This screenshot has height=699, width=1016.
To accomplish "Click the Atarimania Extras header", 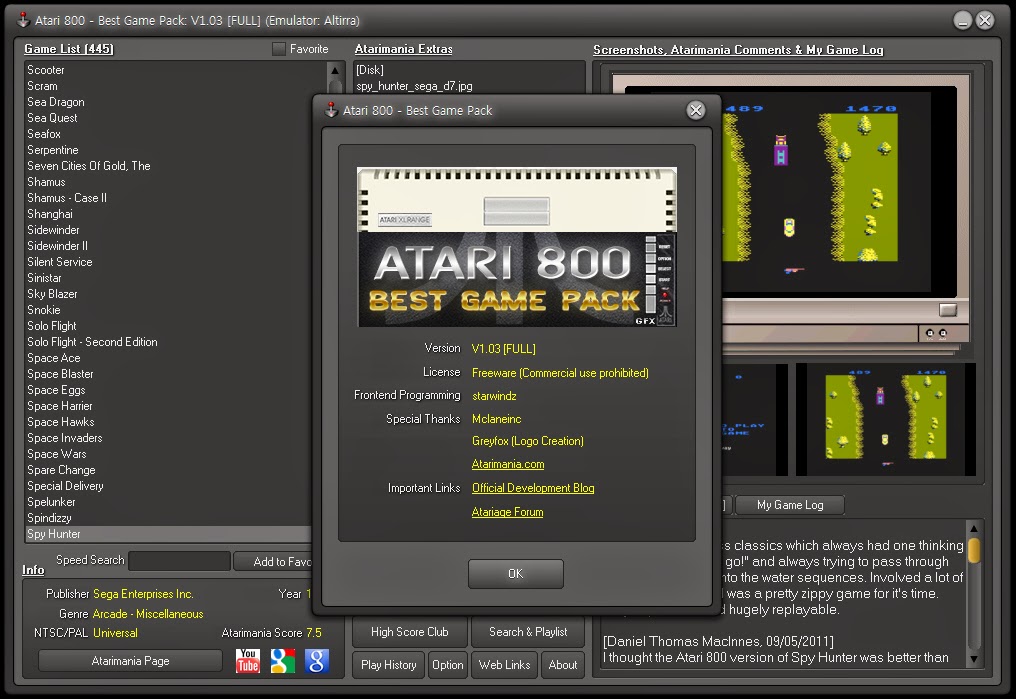I will click(404, 49).
